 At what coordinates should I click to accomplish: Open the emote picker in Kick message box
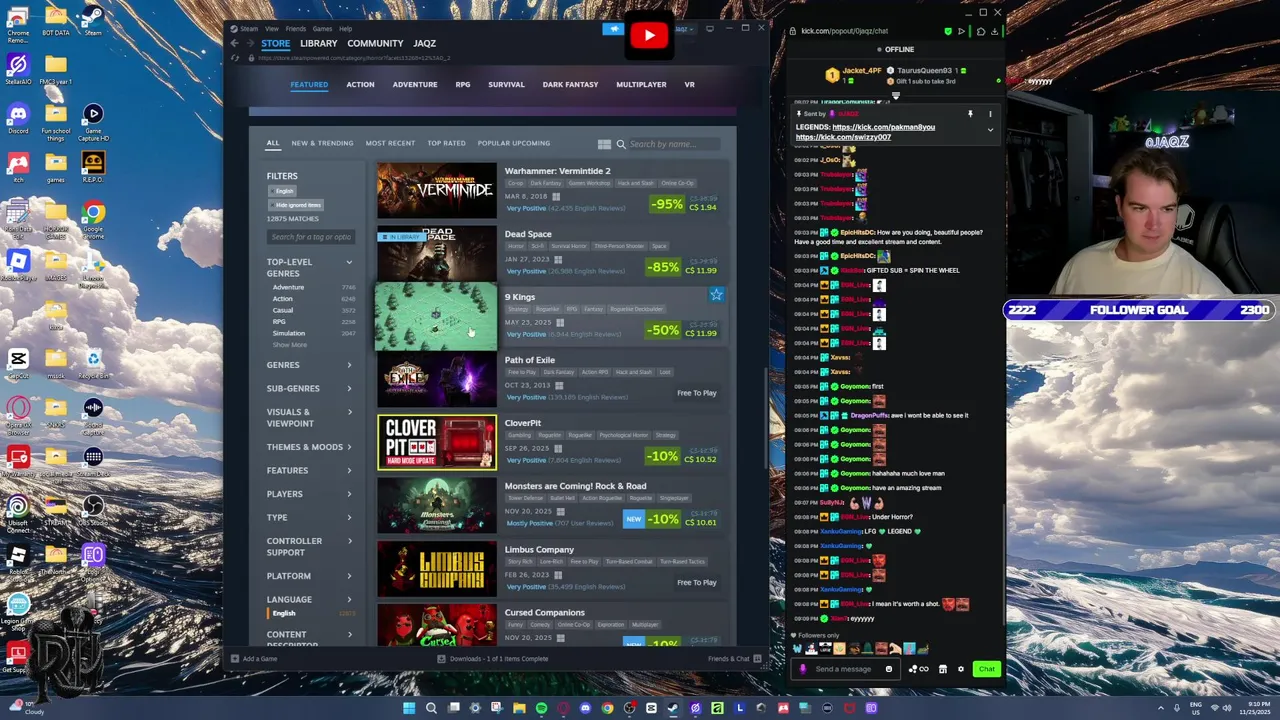(888, 669)
